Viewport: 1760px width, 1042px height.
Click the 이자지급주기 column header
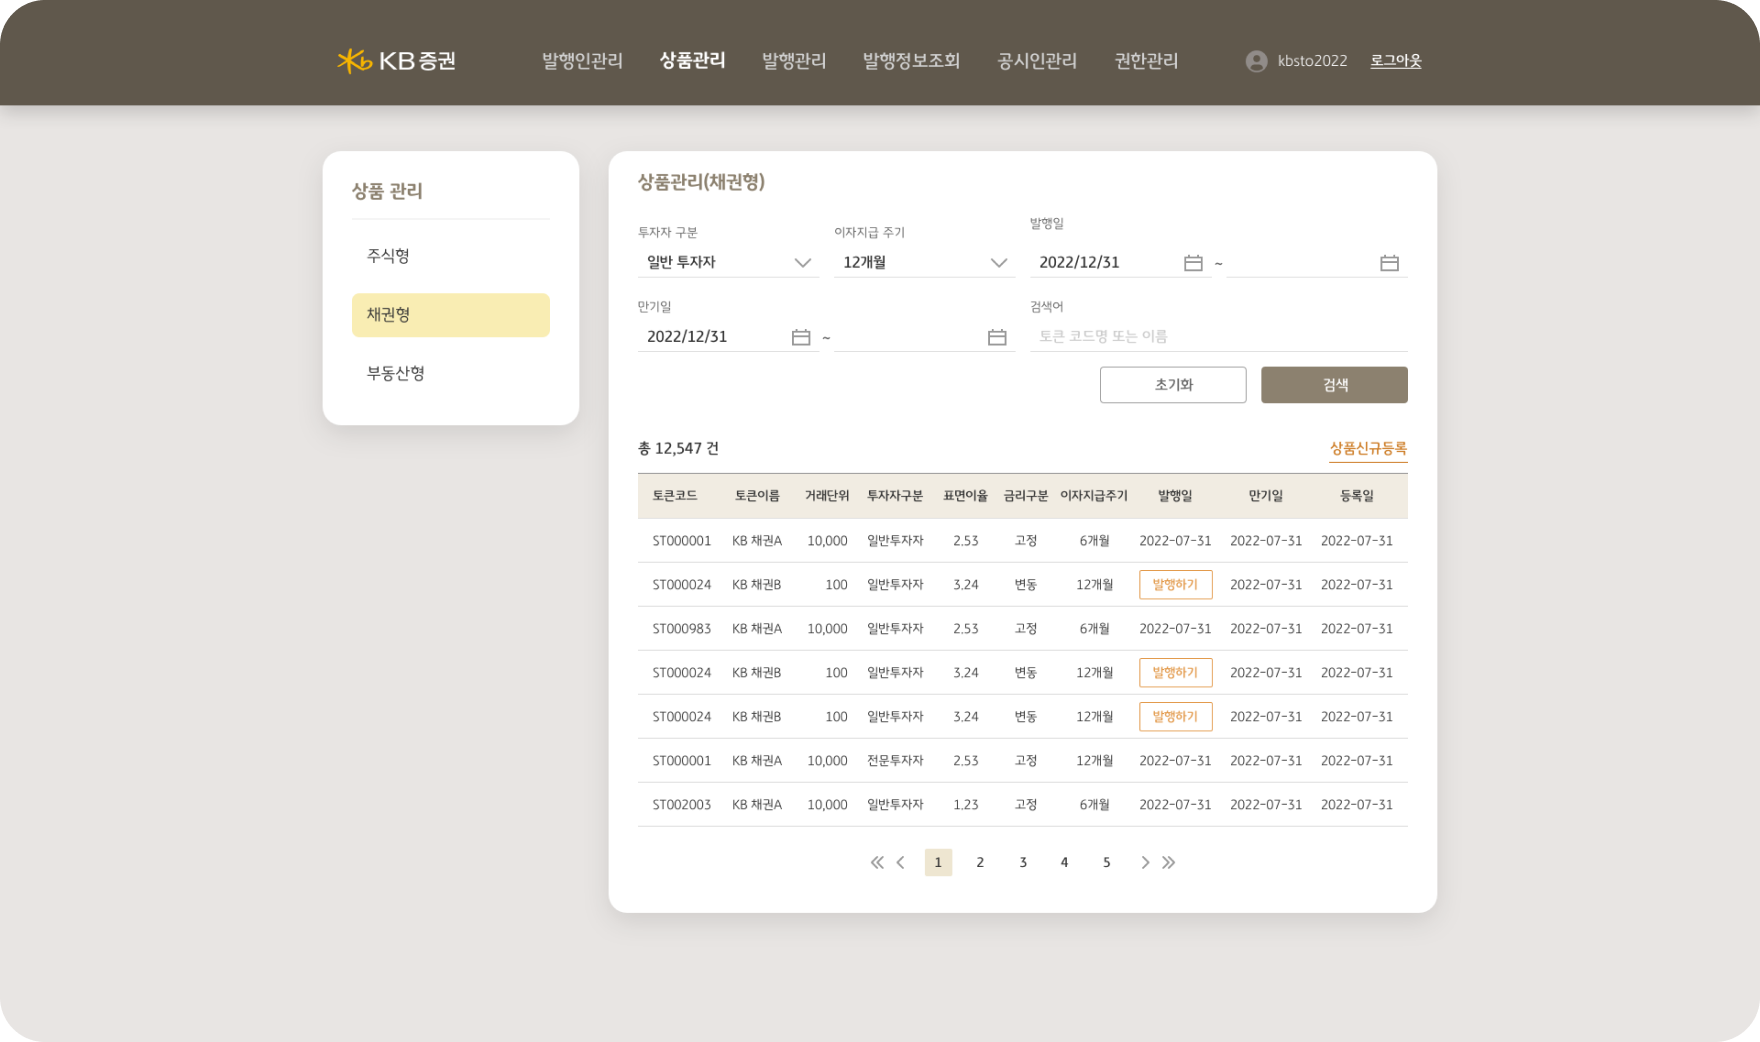click(x=1094, y=496)
